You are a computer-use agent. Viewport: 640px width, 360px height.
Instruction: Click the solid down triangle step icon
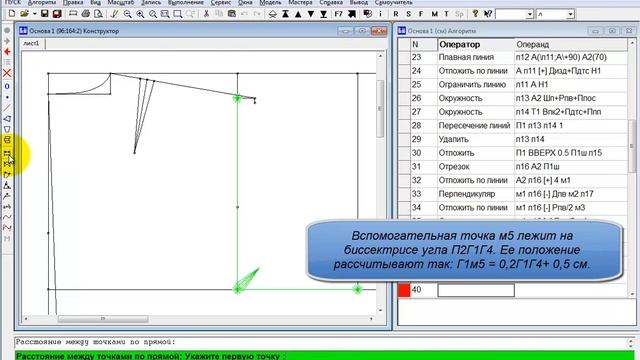(311, 14)
